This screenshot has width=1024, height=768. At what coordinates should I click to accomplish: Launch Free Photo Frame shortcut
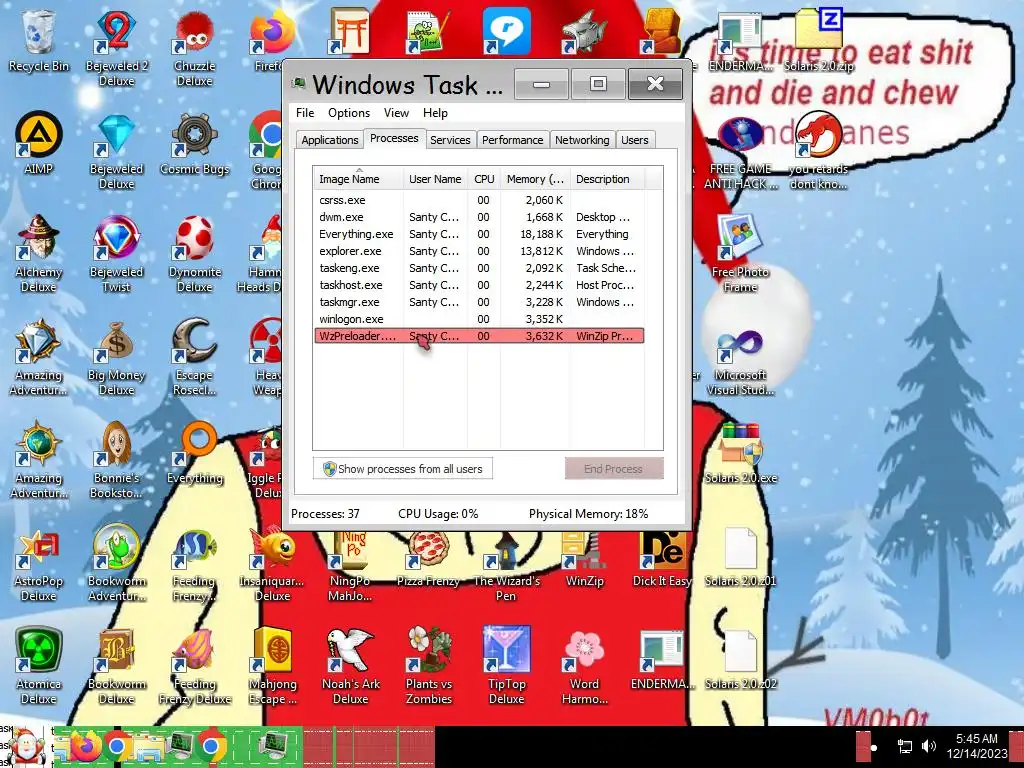(x=741, y=254)
